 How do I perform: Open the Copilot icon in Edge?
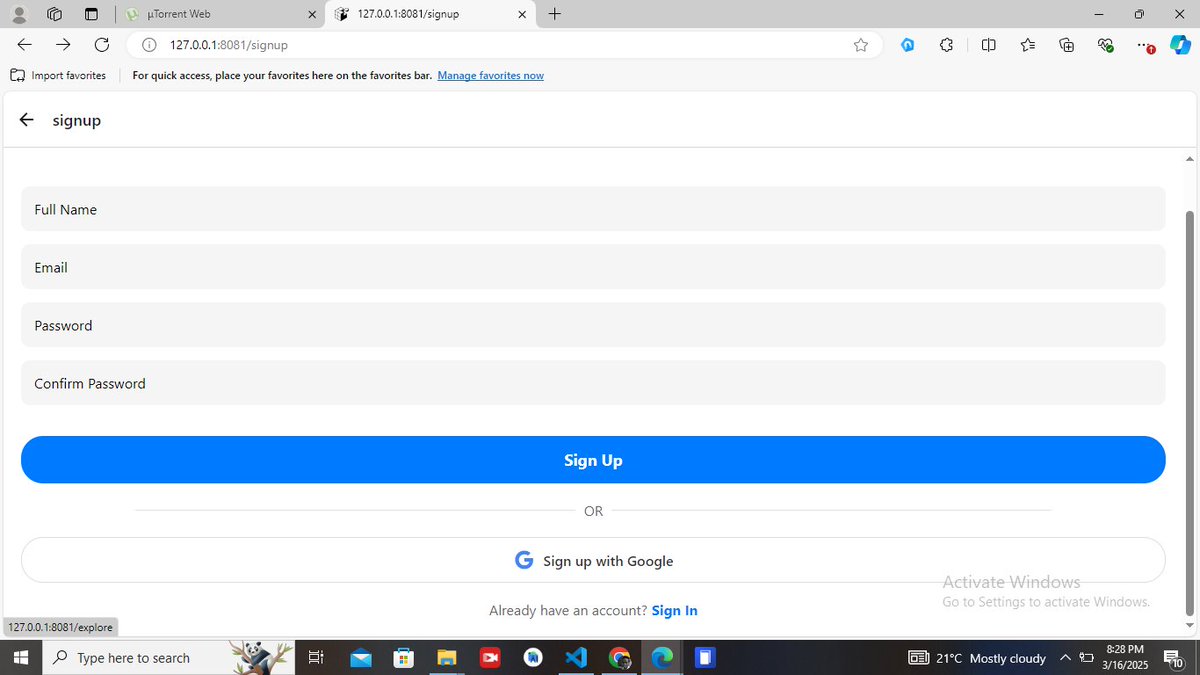coord(1180,44)
